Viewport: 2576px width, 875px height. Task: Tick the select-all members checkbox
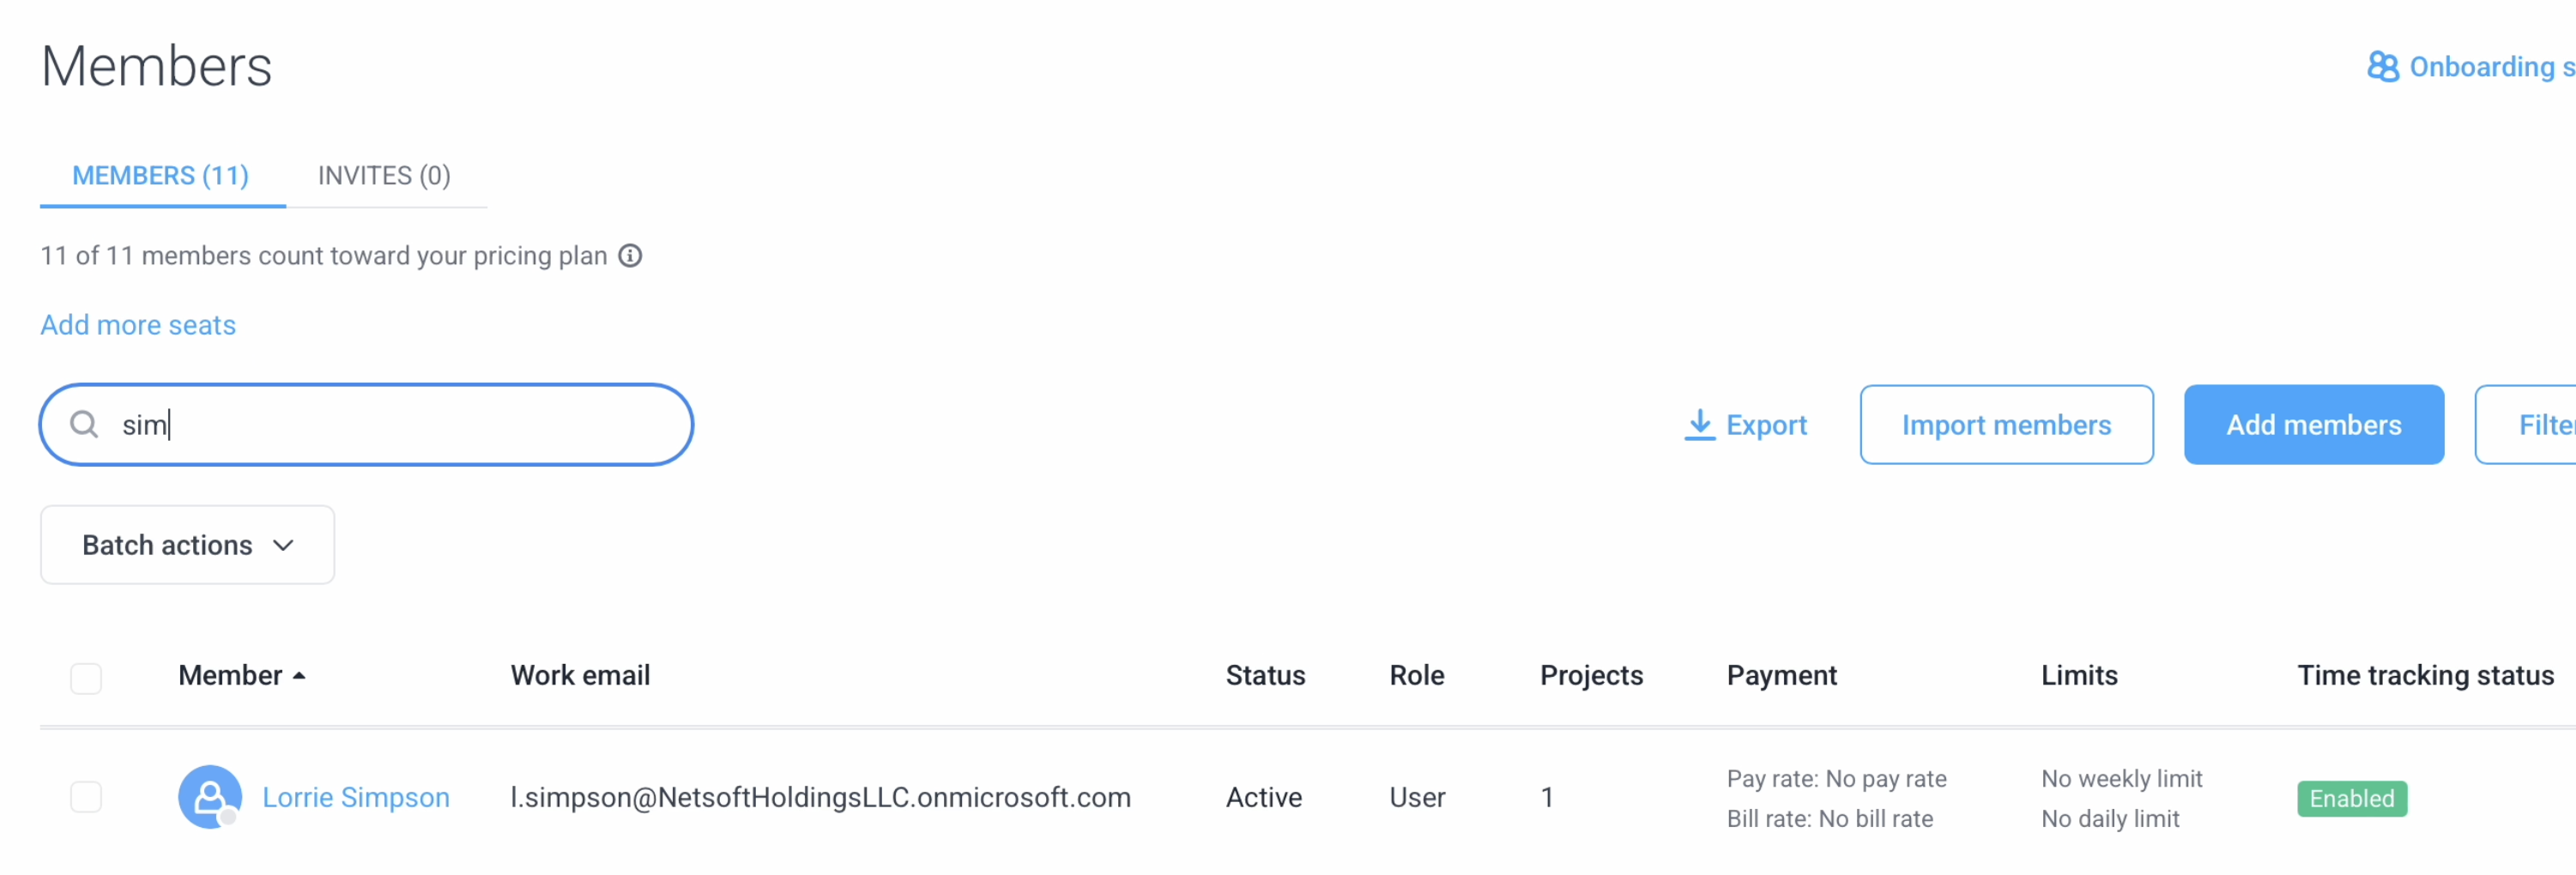86,678
